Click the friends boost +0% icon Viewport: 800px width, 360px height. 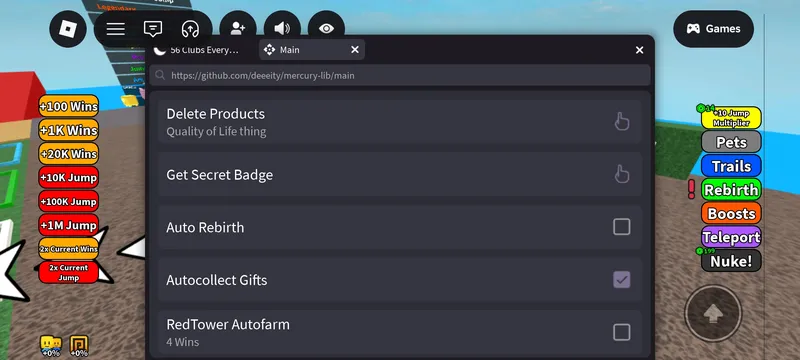[51, 347]
